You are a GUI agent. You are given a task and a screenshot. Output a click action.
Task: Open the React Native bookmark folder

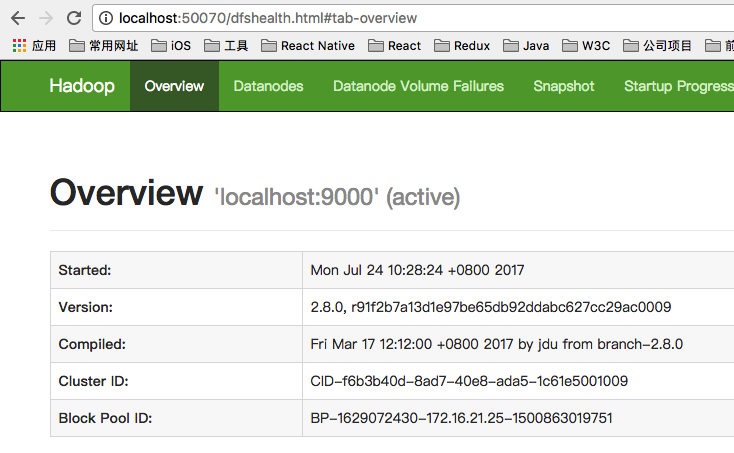click(308, 45)
